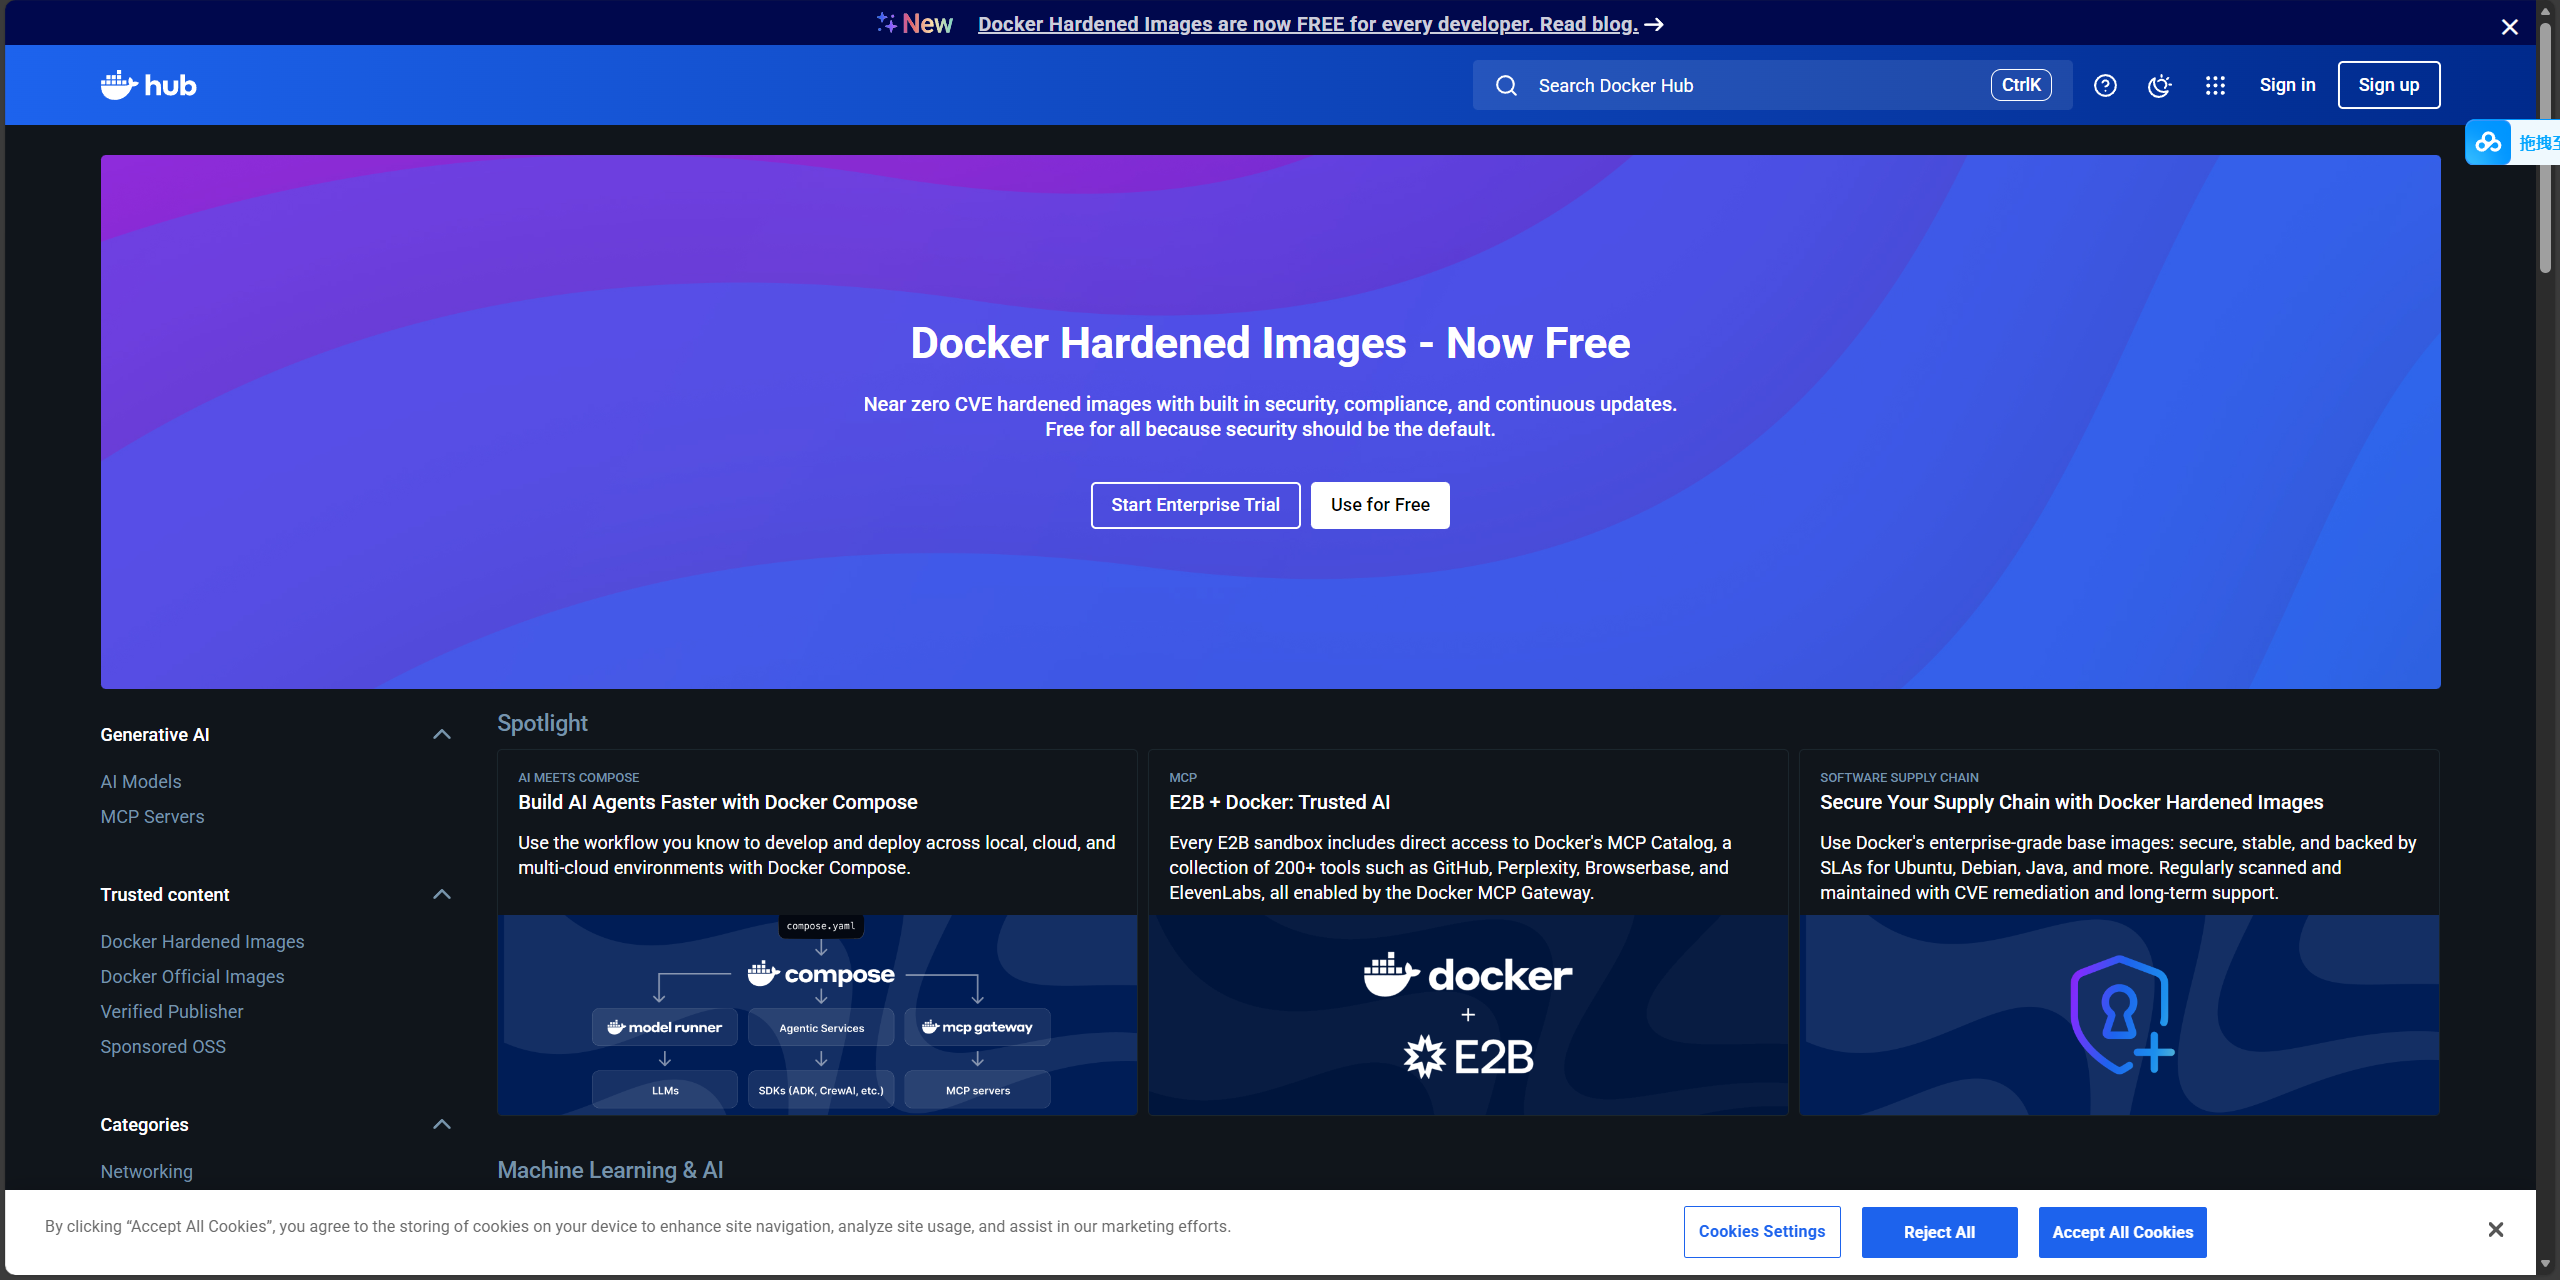Open Docker Official Images link
The image size is (2560, 1280).
point(192,976)
